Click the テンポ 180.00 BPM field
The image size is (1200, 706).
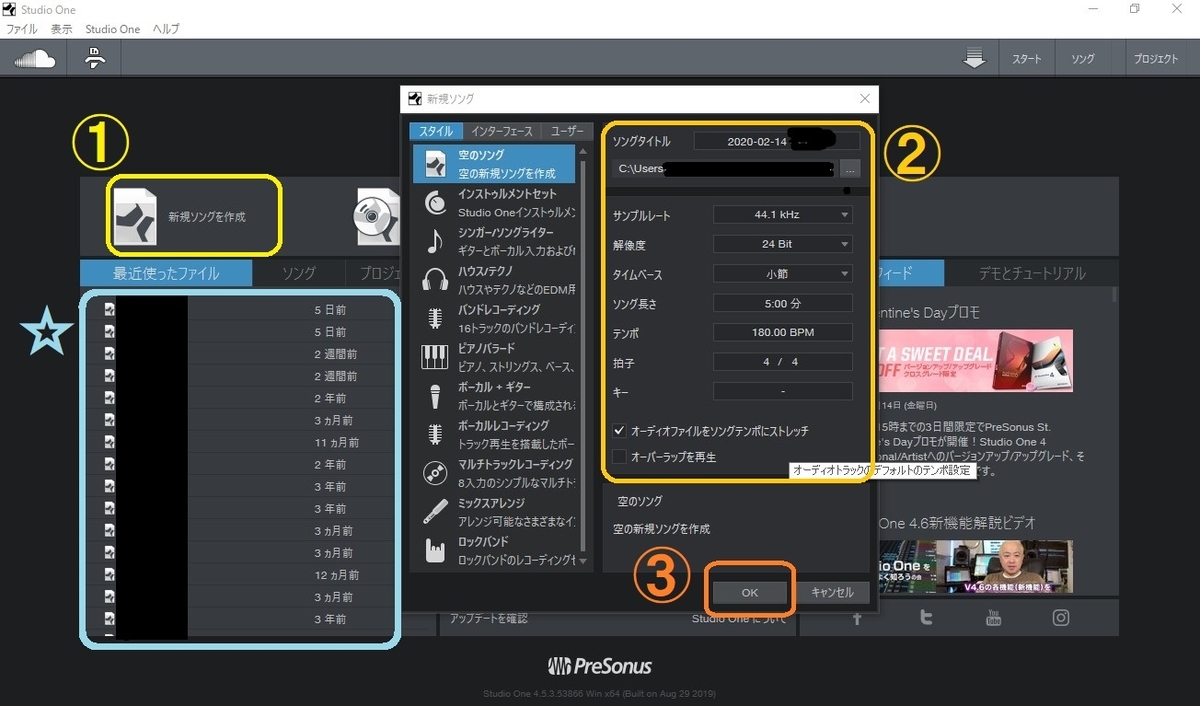point(783,333)
